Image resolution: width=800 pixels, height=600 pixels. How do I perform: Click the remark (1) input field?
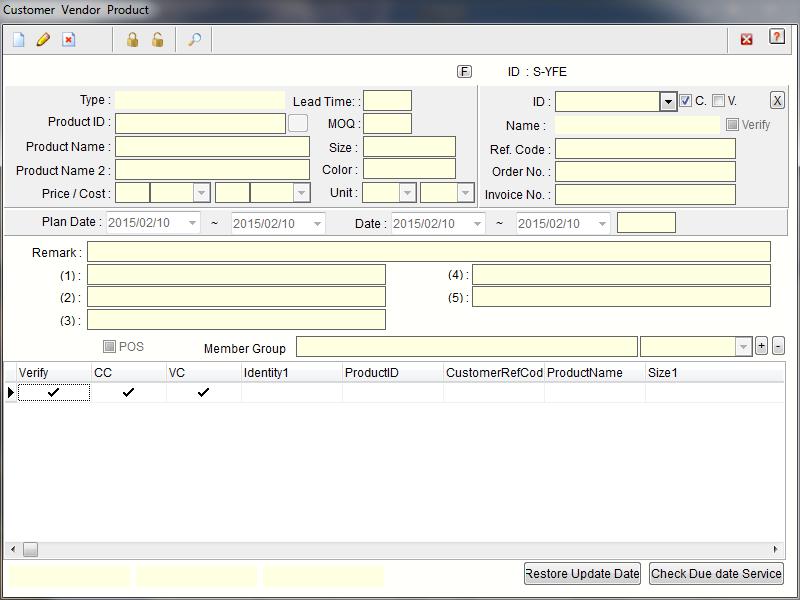coord(236,274)
